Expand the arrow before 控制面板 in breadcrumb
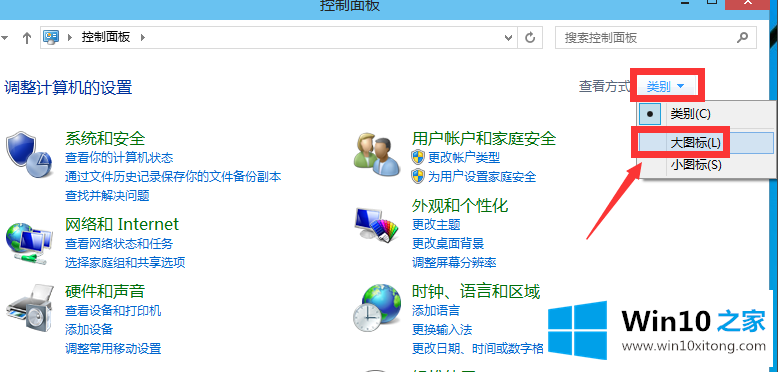778x372 pixels. pos(70,37)
